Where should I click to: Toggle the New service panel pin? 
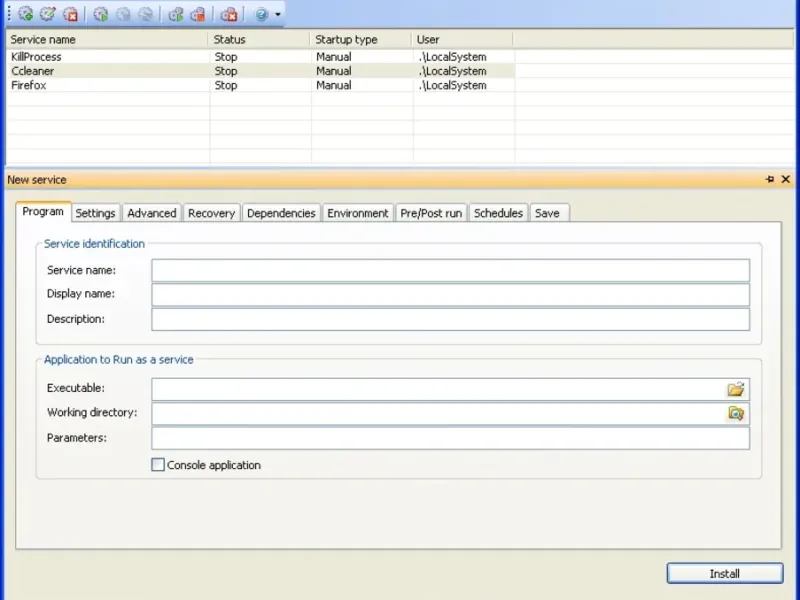click(769, 179)
